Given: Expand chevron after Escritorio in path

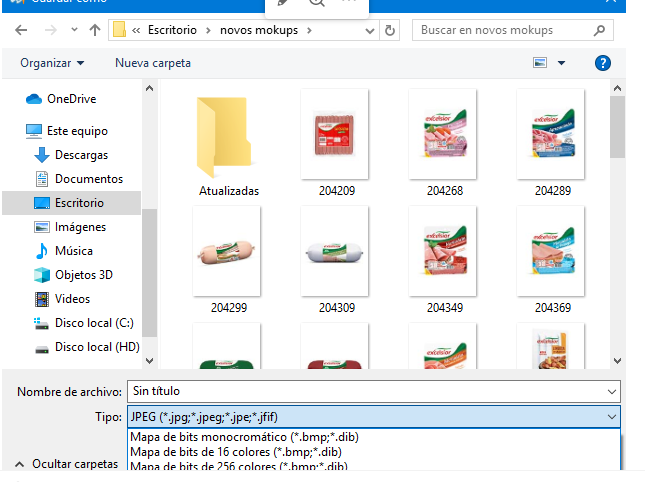Looking at the screenshot, I should (208, 30).
